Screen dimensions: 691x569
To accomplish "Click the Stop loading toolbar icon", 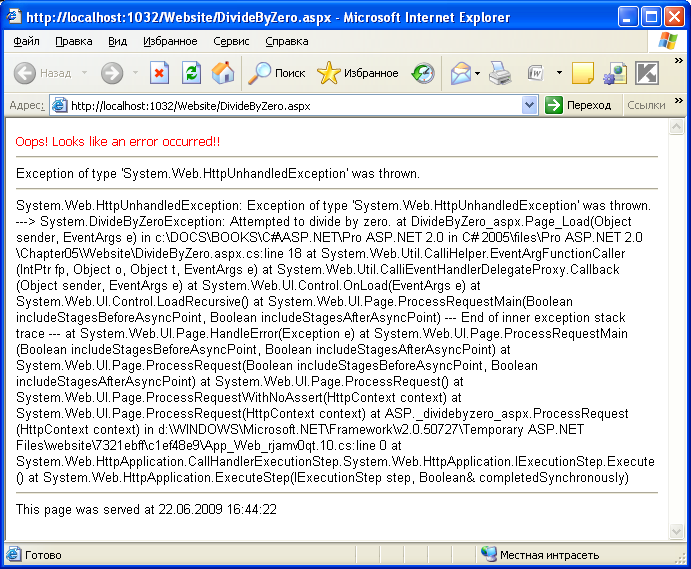I will click(159, 73).
